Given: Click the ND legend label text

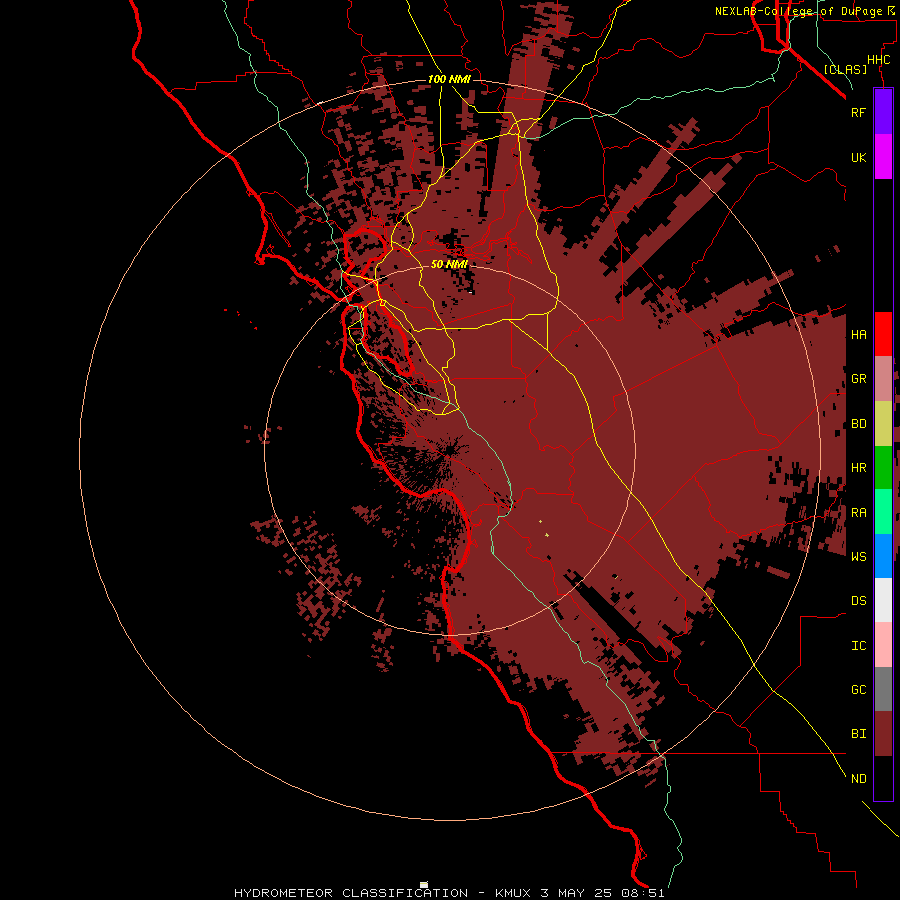Looking at the screenshot, I should point(858,779).
